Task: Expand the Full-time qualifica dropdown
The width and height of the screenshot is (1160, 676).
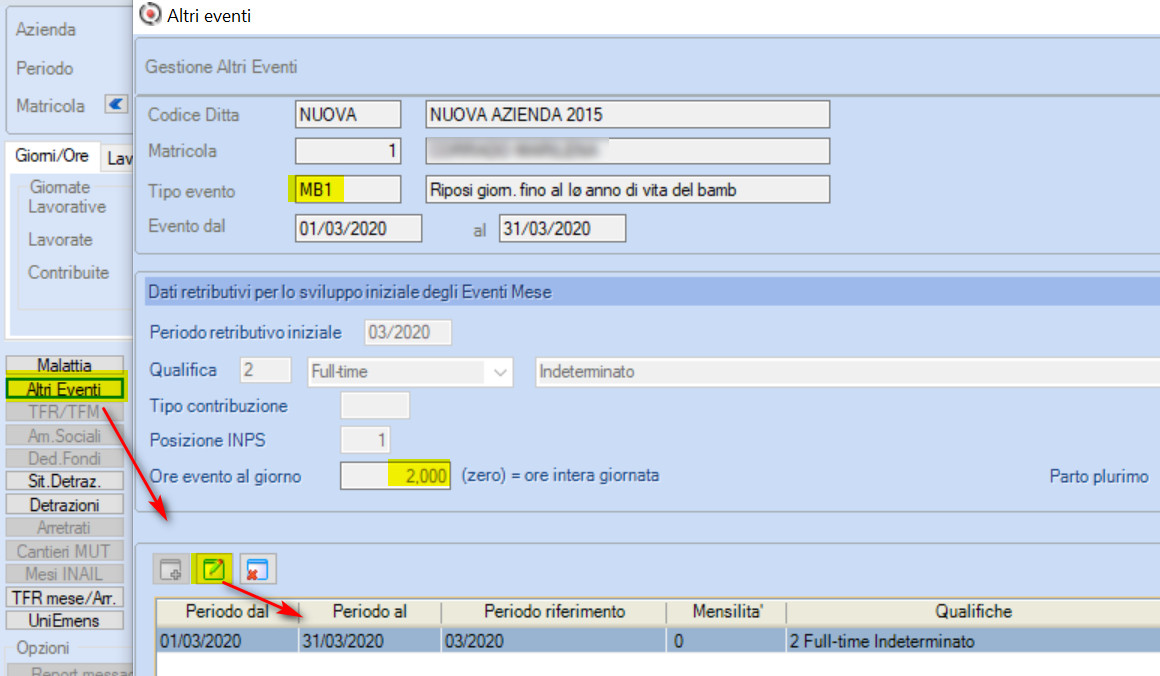Action: point(499,372)
